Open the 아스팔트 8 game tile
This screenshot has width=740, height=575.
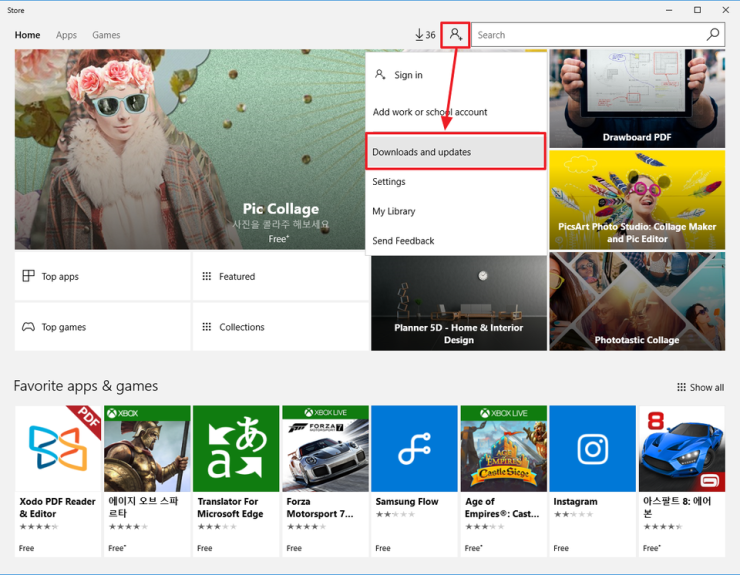(681, 448)
